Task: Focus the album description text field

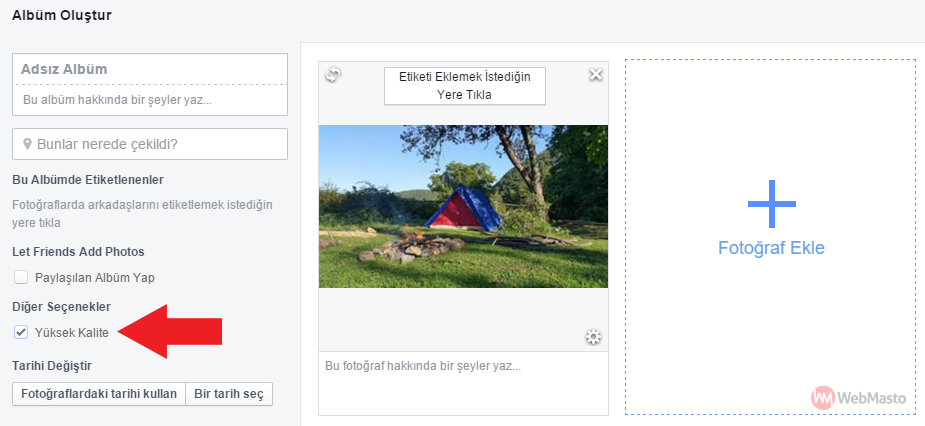Action: [150, 100]
